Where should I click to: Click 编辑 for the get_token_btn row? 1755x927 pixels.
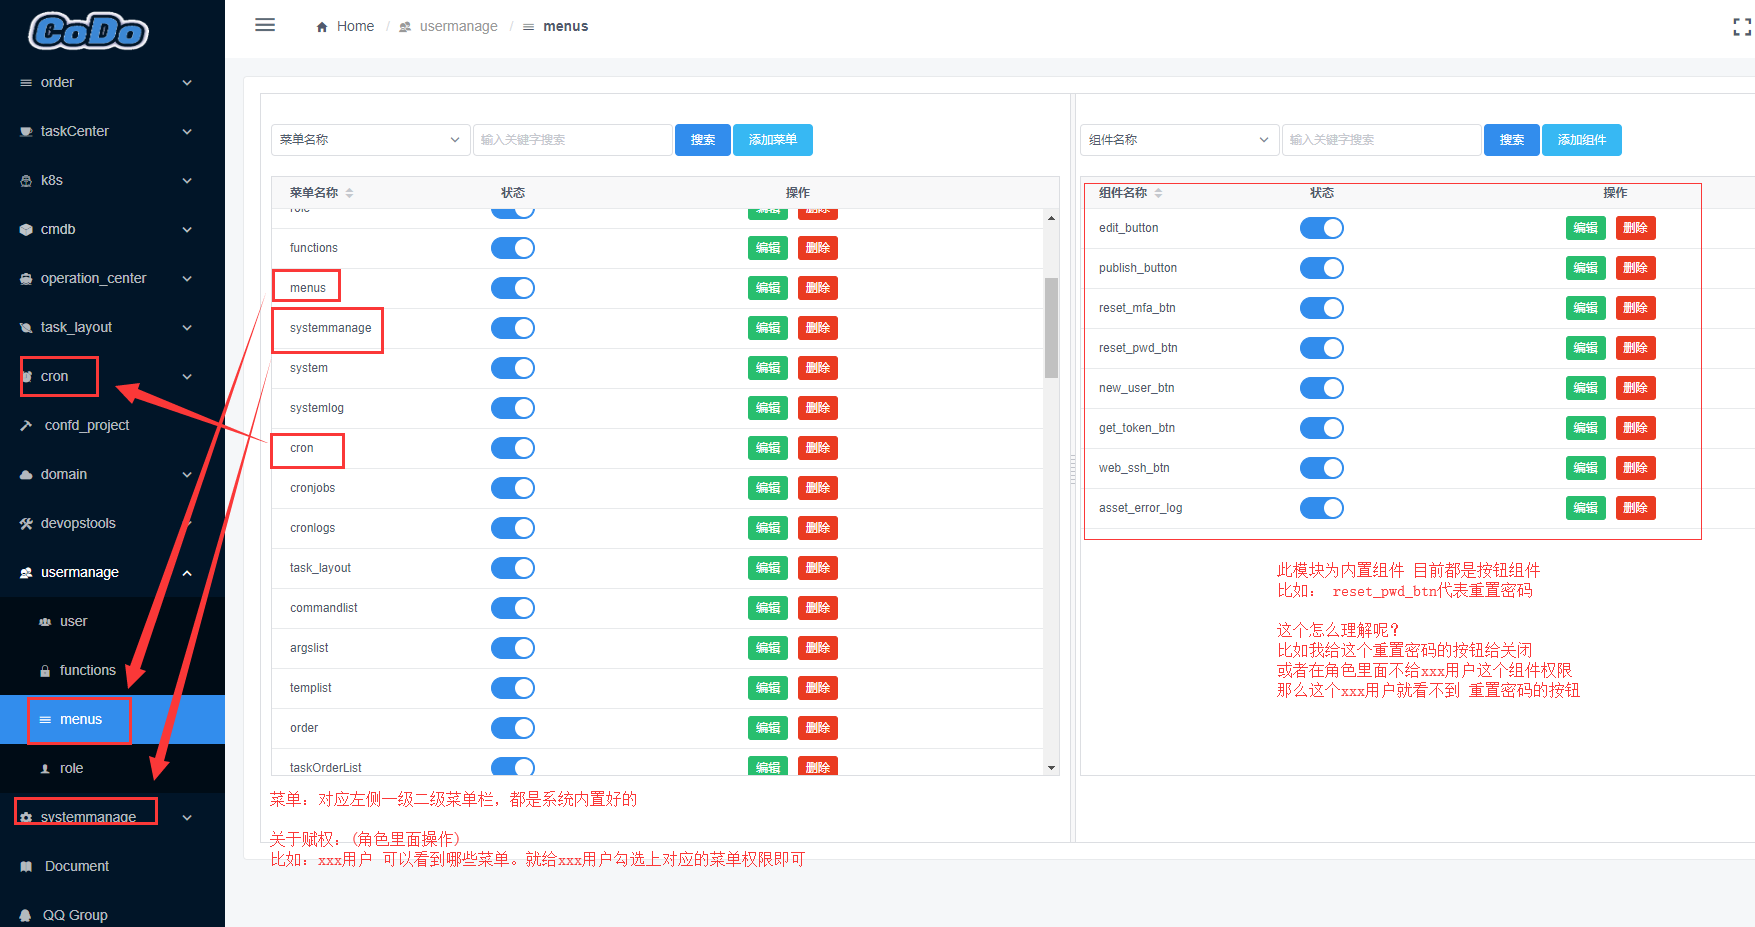1586,428
